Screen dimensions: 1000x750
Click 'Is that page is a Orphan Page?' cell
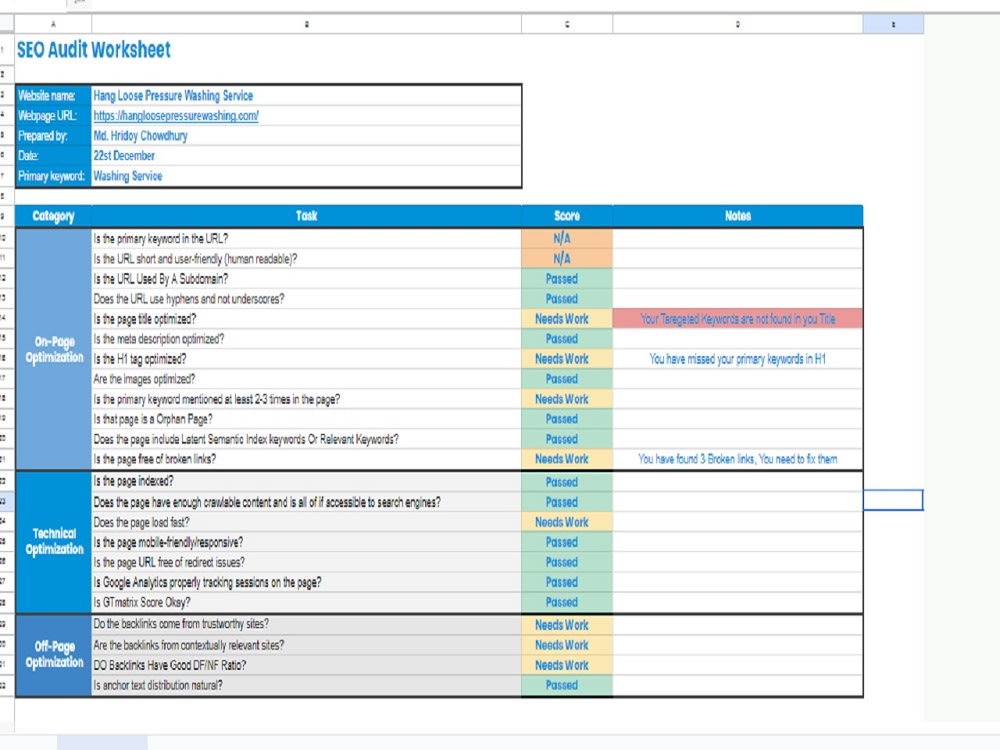tap(306, 419)
